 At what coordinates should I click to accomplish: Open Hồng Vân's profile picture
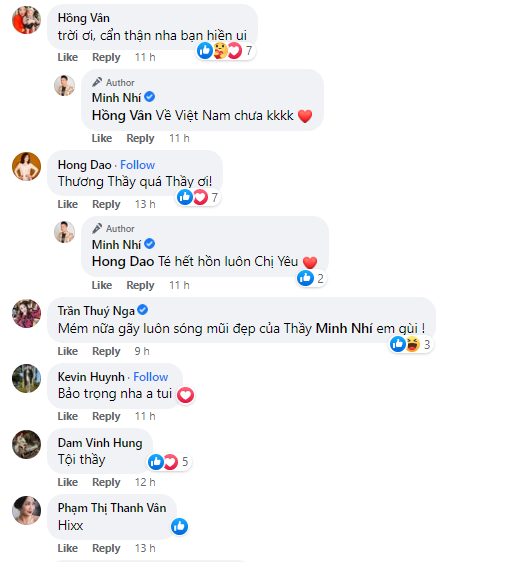click(27, 20)
